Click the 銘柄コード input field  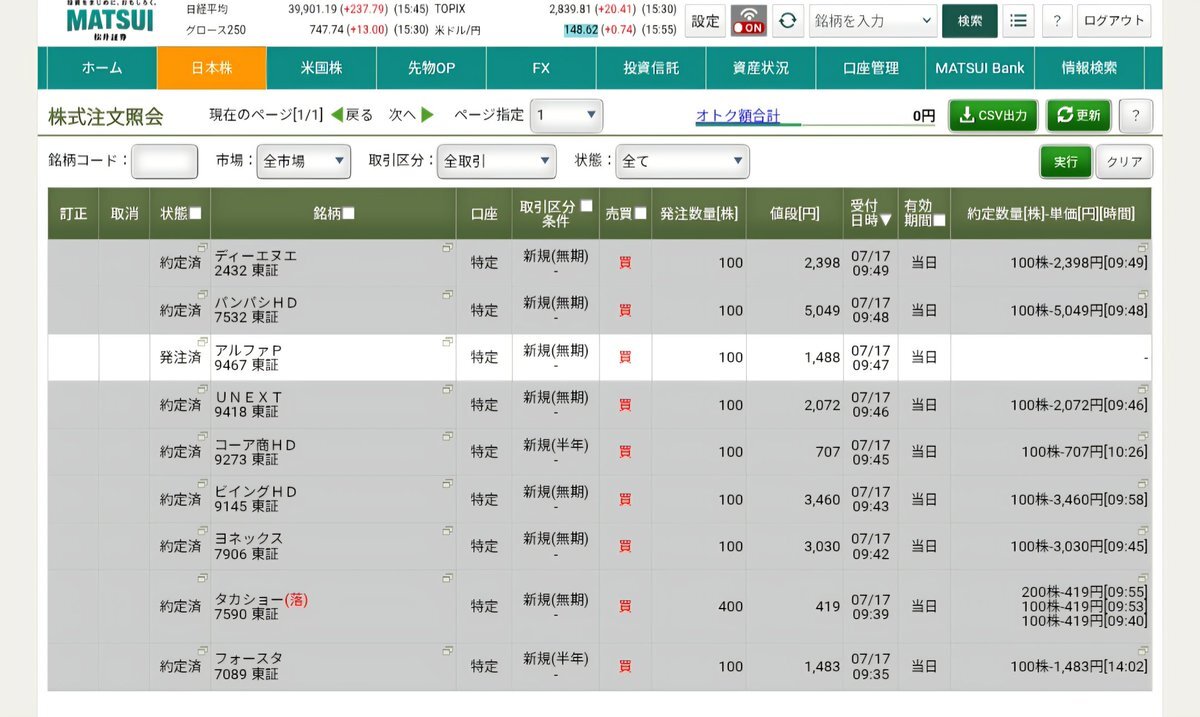(165, 161)
